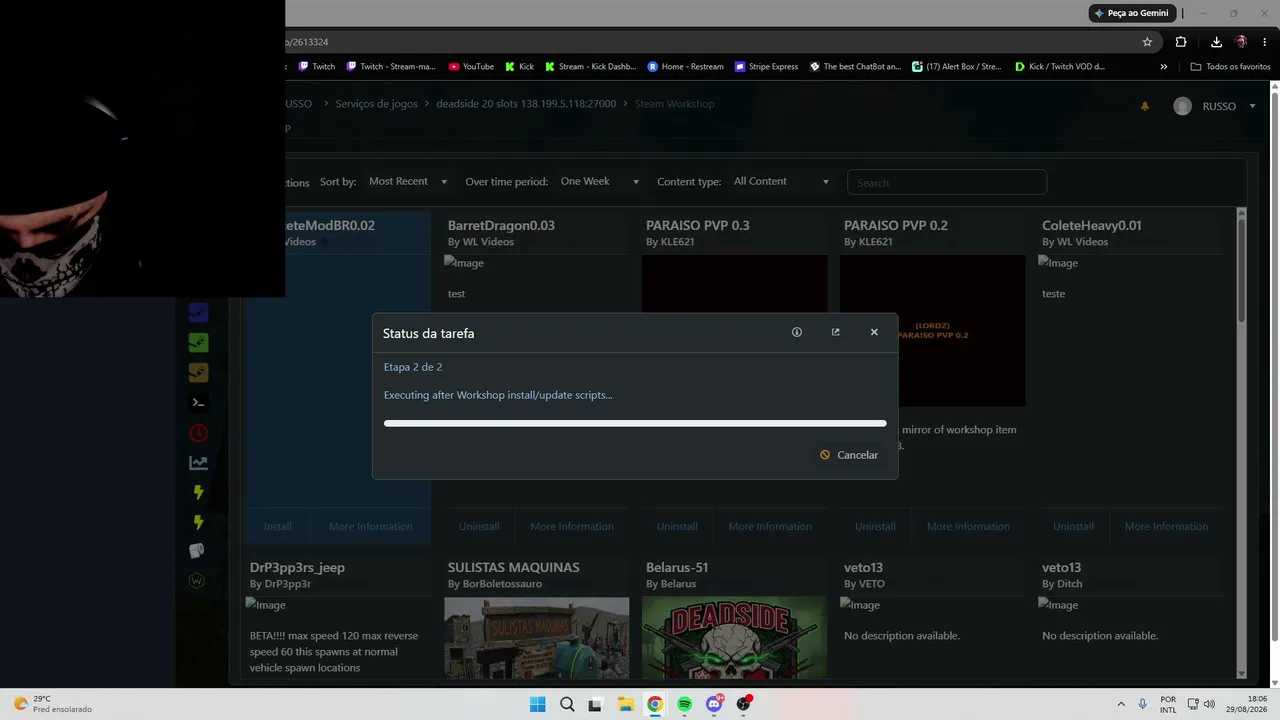This screenshot has height=720, width=1280.
Task: Open the time period One Week dropdown
Action: click(600, 182)
